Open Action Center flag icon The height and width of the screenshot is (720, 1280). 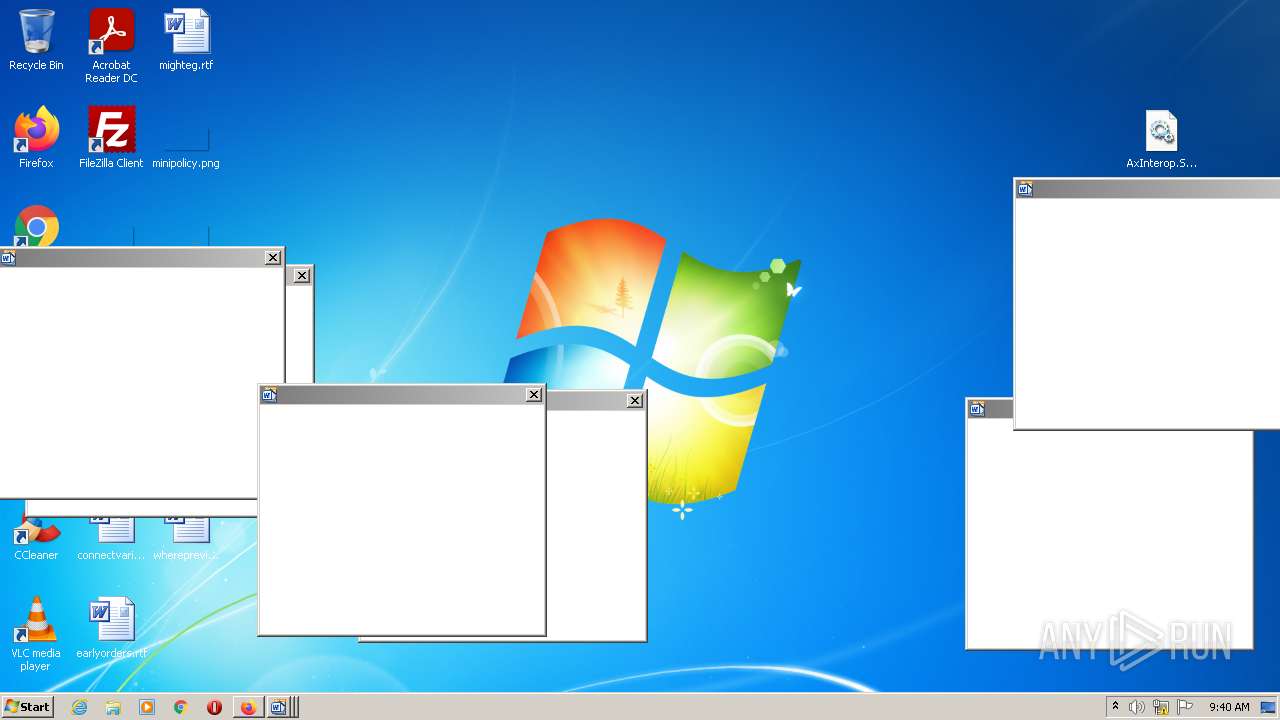(x=1185, y=707)
